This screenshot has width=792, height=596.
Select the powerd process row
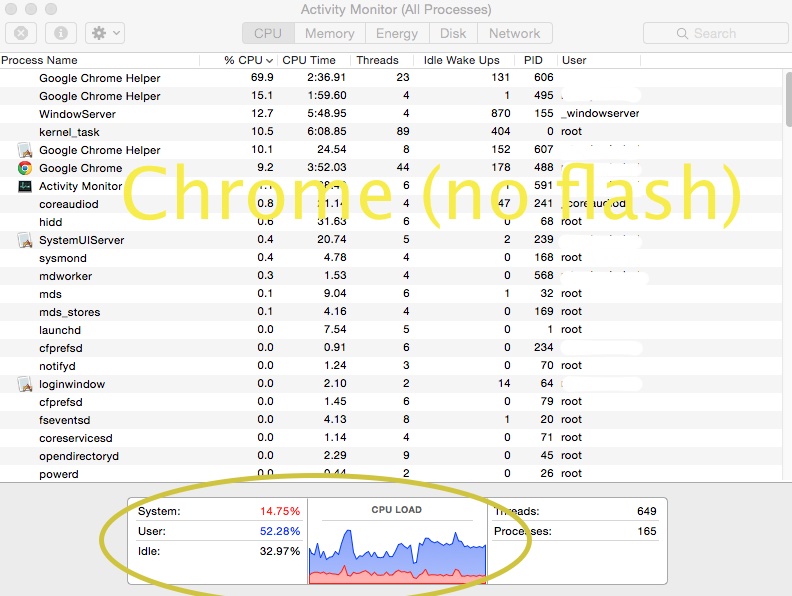(x=391, y=474)
